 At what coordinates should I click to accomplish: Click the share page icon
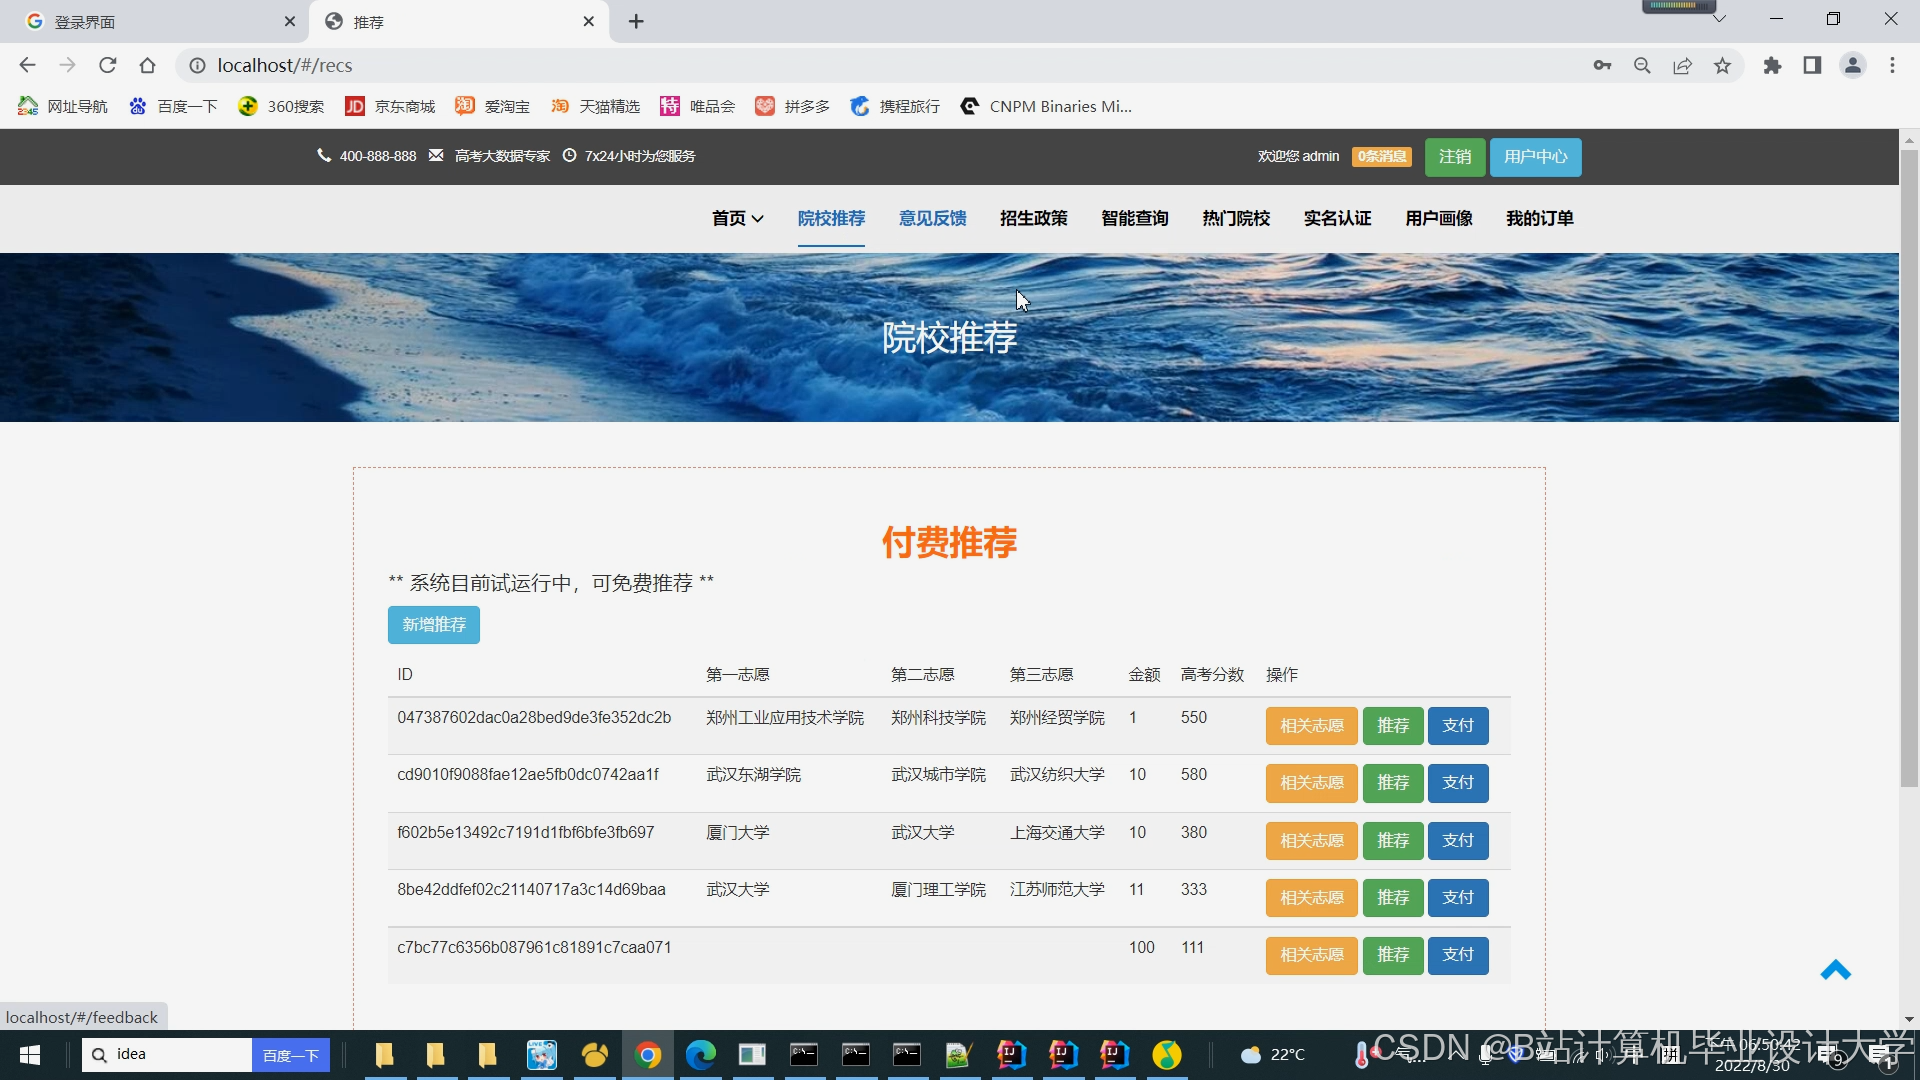pyautogui.click(x=1682, y=66)
